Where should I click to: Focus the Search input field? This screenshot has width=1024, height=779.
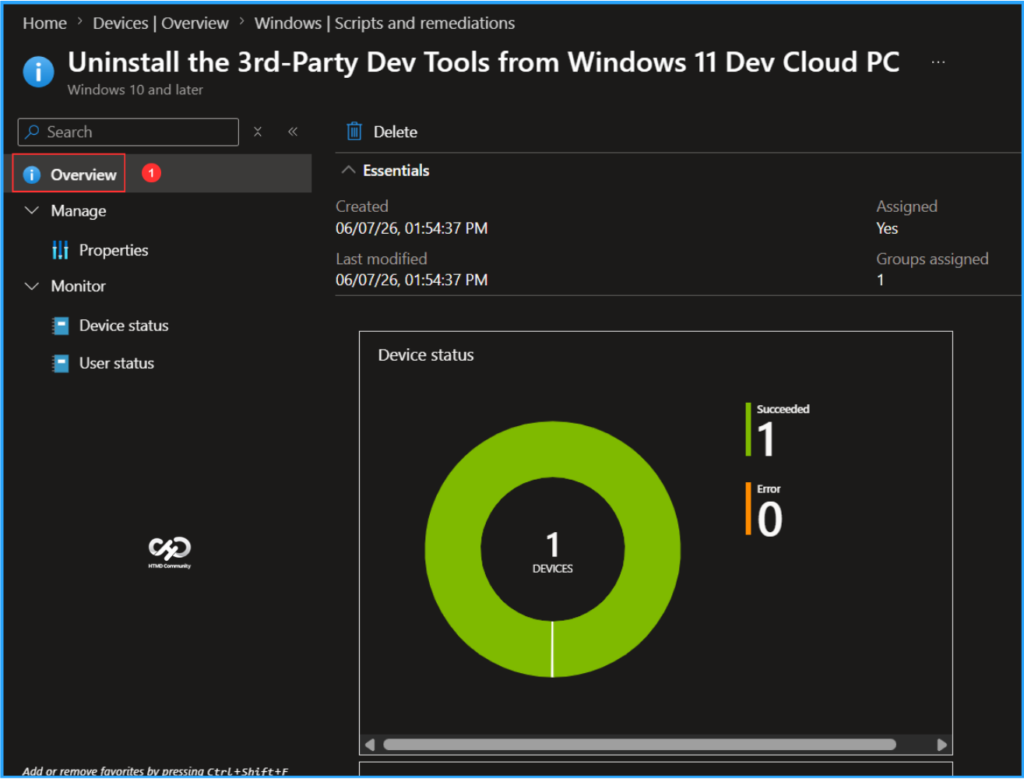[128, 132]
